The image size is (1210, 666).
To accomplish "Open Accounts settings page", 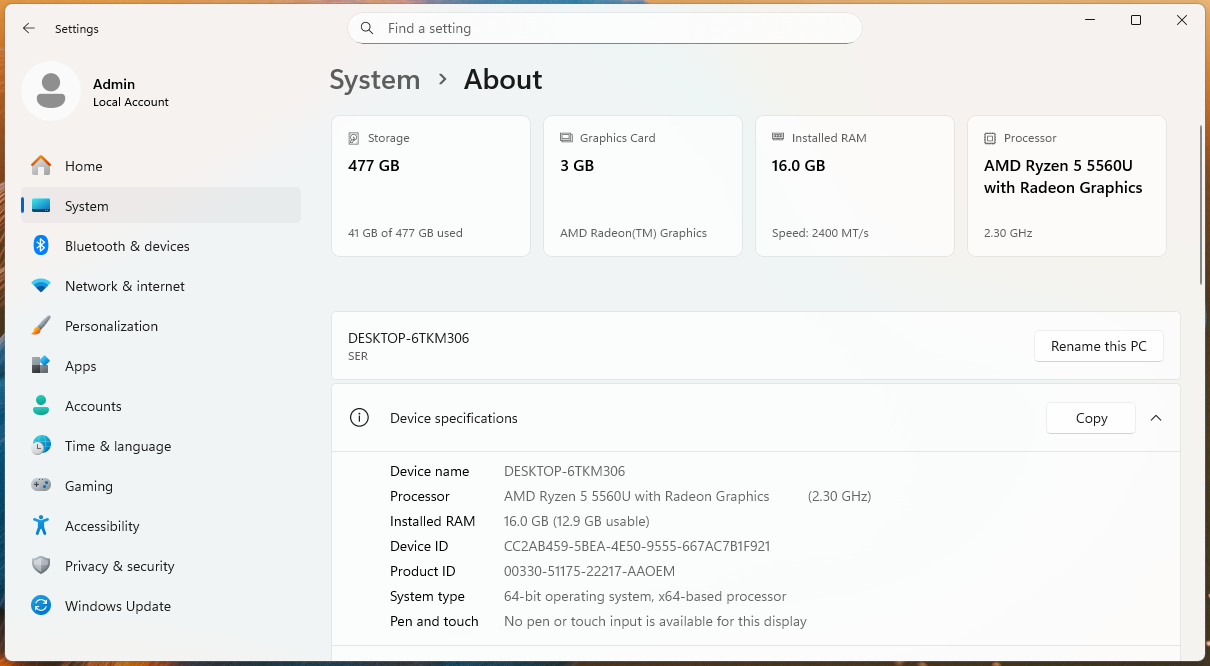I will [x=93, y=406].
